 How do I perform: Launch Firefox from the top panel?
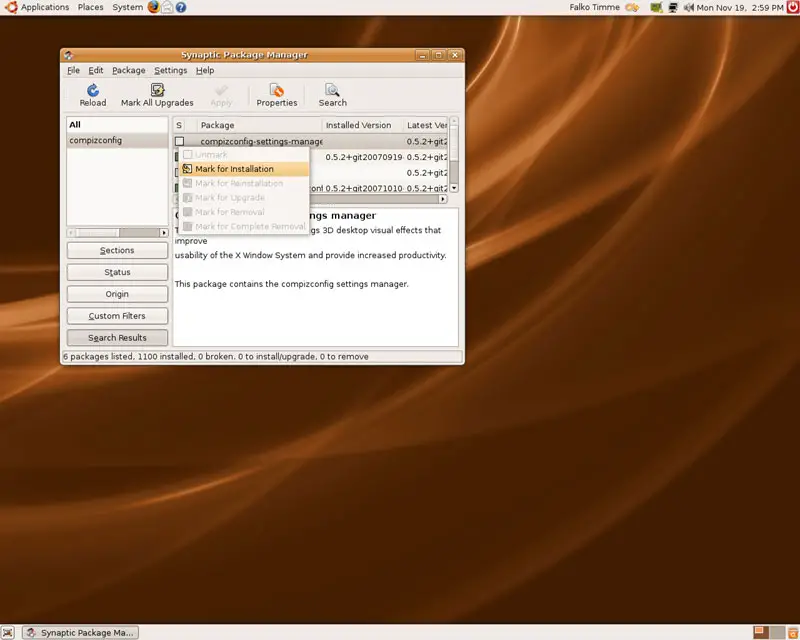pyautogui.click(x=154, y=7)
